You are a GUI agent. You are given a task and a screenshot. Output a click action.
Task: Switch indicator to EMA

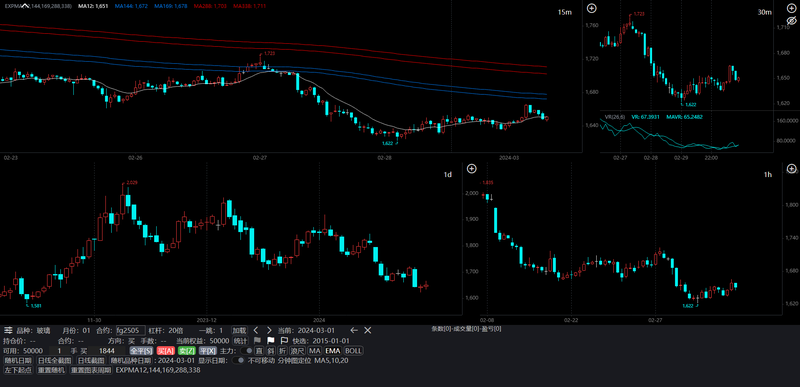click(x=333, y=351)
